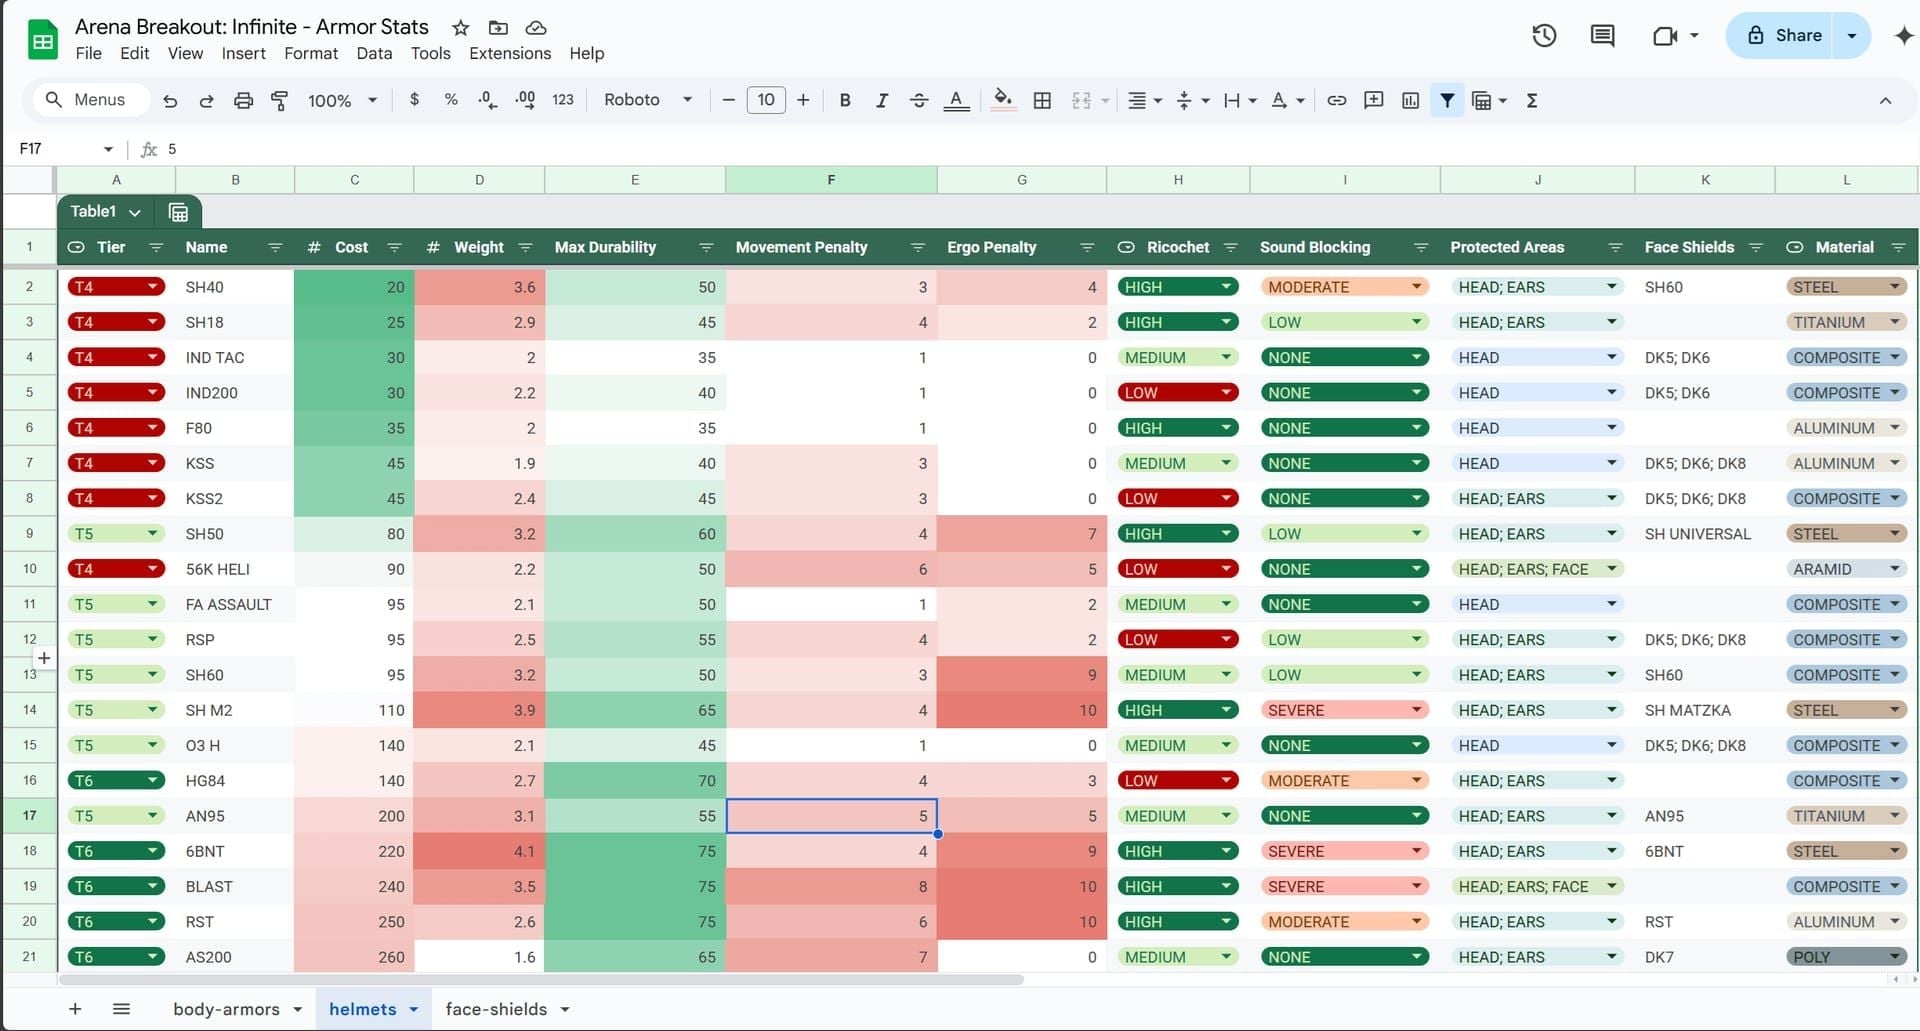The width and height of the screenshot is (1920, 1031).
Task: Toggle italic formatting
Action: pos(882,100)
